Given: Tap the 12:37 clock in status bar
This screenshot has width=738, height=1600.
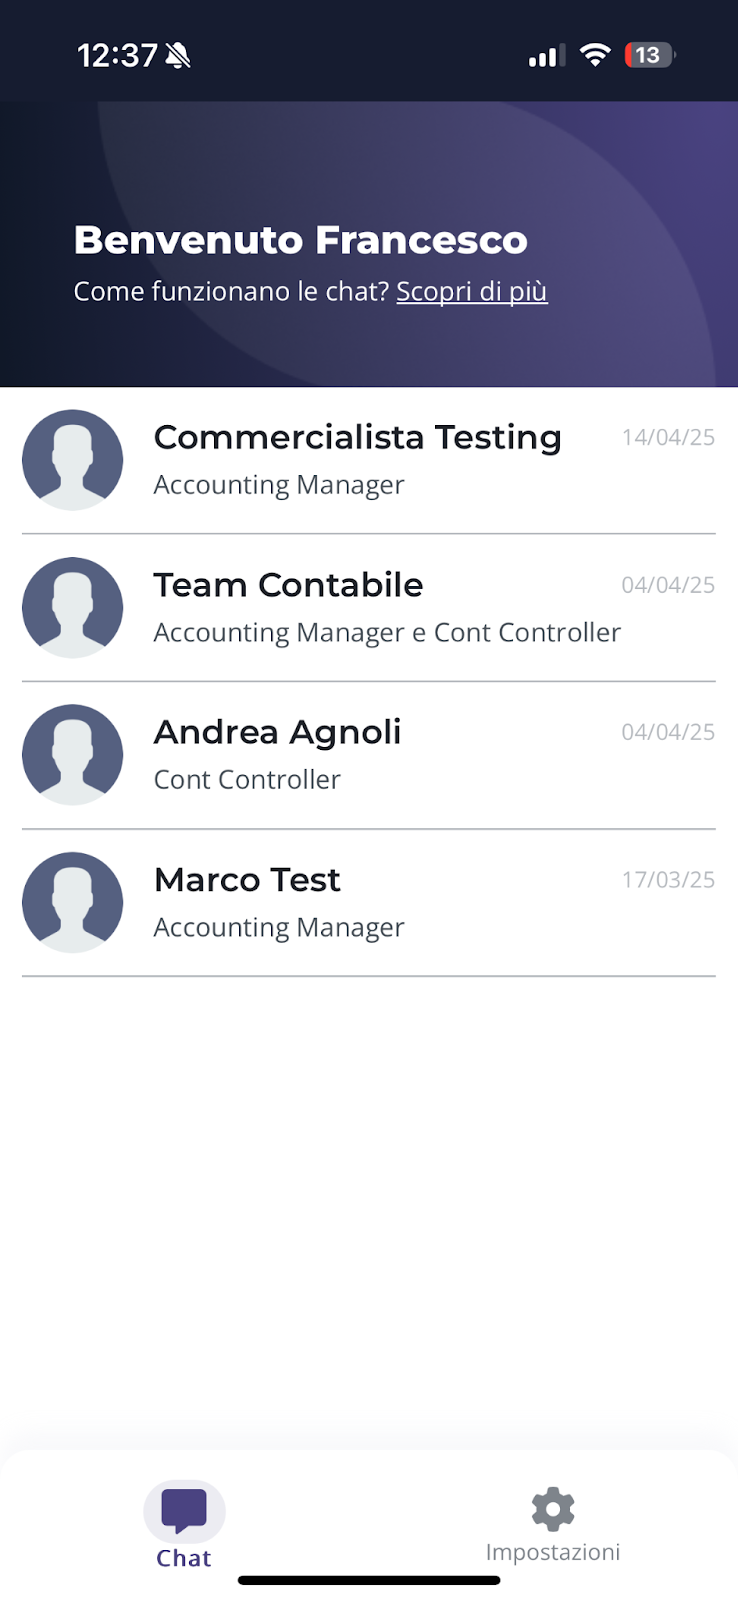Looking at the screenshot, I should pyautogui.click(x=117, y=56).
